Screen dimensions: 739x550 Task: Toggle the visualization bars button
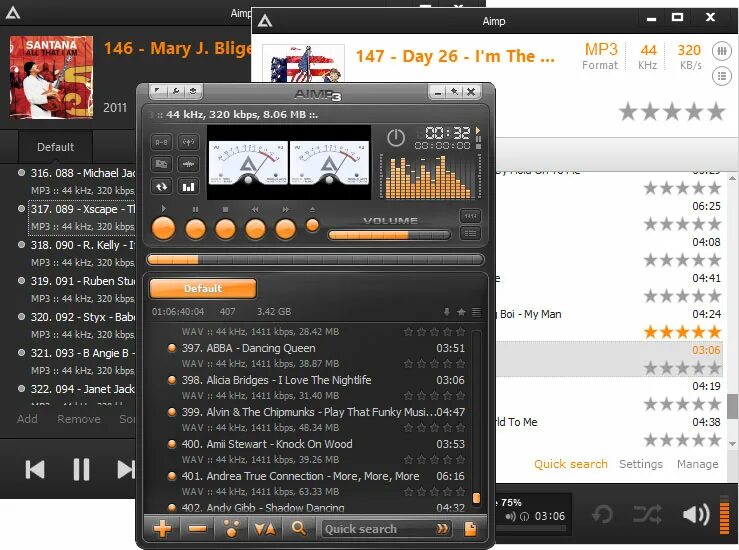pyautogui.click(x=189, y=187)
